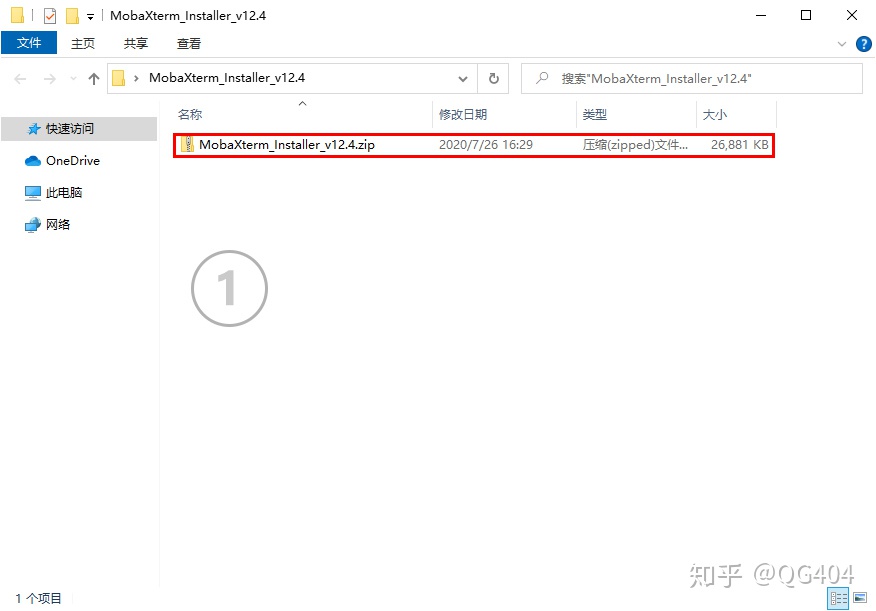Click the MobaXterm_Installer_v12.4 breadcrumb path
The height and width of the screenshot is (611, 876).
(227, 78)
